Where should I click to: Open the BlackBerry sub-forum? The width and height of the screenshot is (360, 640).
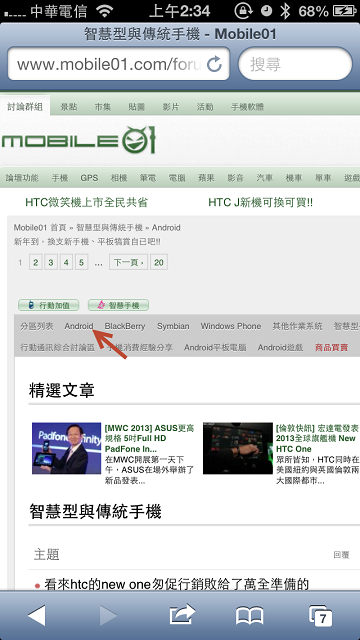pos(125,326)
